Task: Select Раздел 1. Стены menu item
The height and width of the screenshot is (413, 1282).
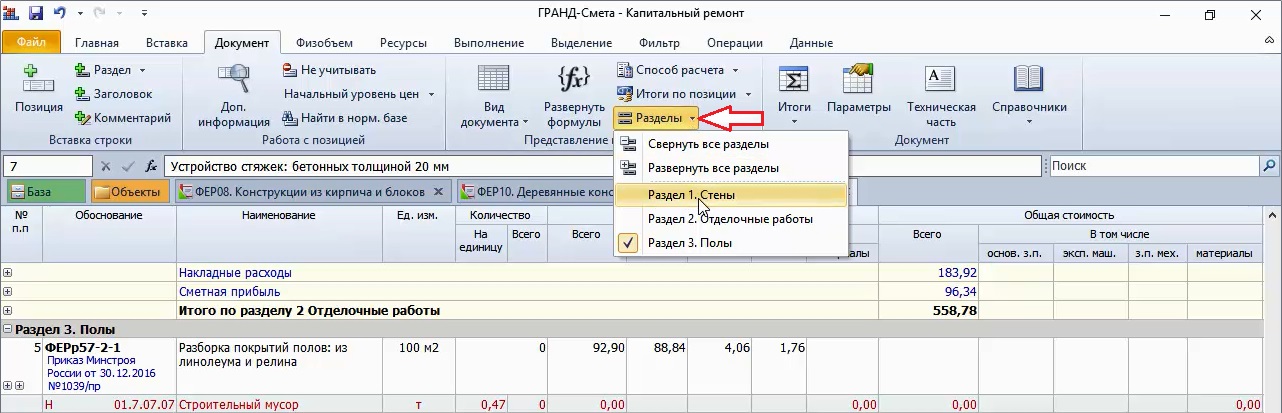Action: pyautogui.click(x=731, y=195)
